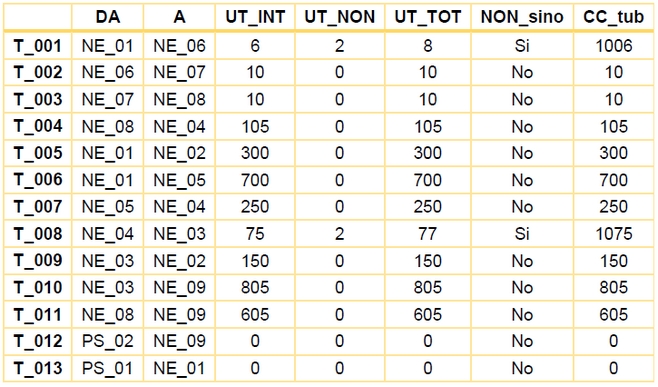Select row header T_008

(x=38, y=234)
